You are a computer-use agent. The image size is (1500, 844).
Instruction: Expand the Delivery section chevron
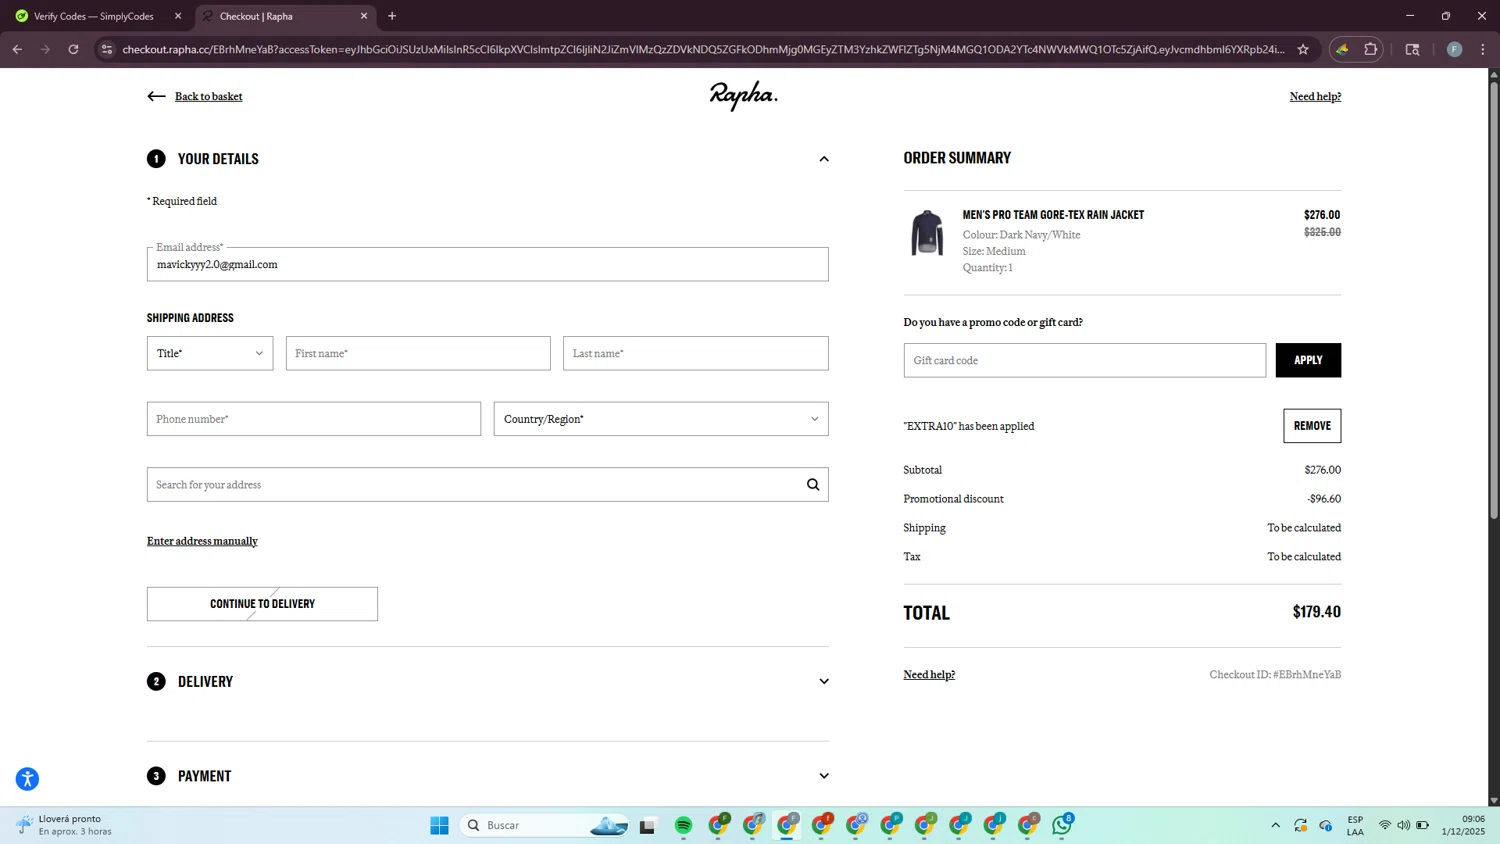click(x=824, y=682)
